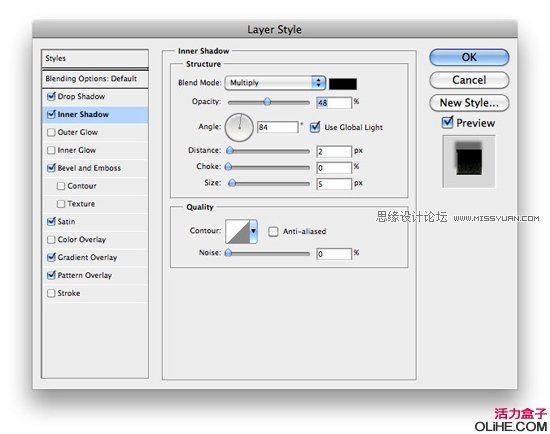Viewport: 550px width, 434px height.
Task: Enable the Stroke checkbox
Action: [51, 293]
